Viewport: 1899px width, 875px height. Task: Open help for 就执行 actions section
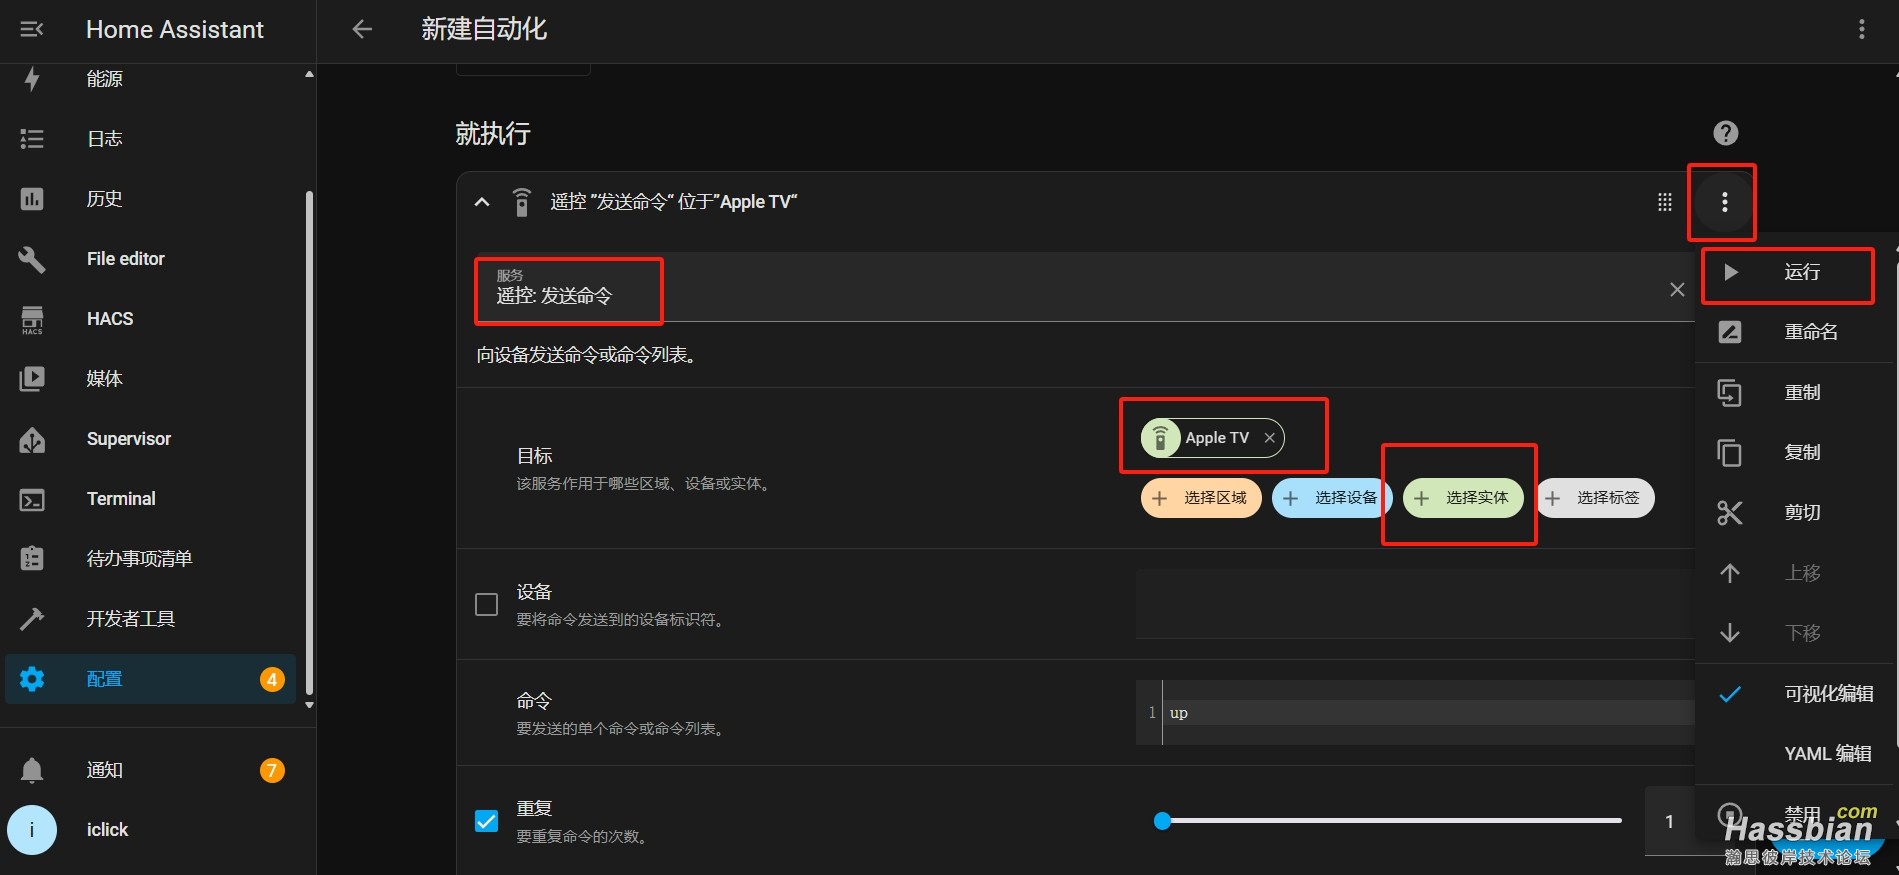coord(1726,133)
